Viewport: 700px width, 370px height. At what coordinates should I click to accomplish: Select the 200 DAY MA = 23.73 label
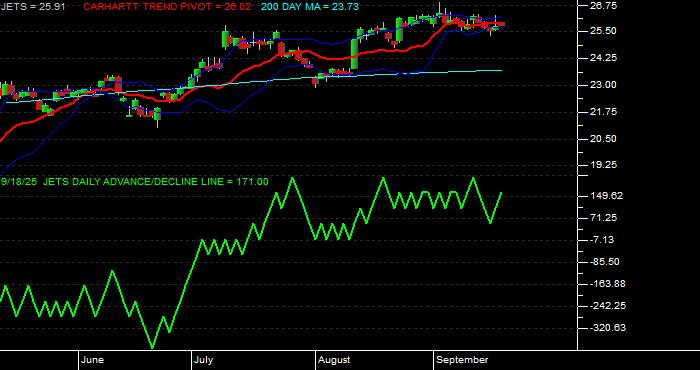click(309, 7)
